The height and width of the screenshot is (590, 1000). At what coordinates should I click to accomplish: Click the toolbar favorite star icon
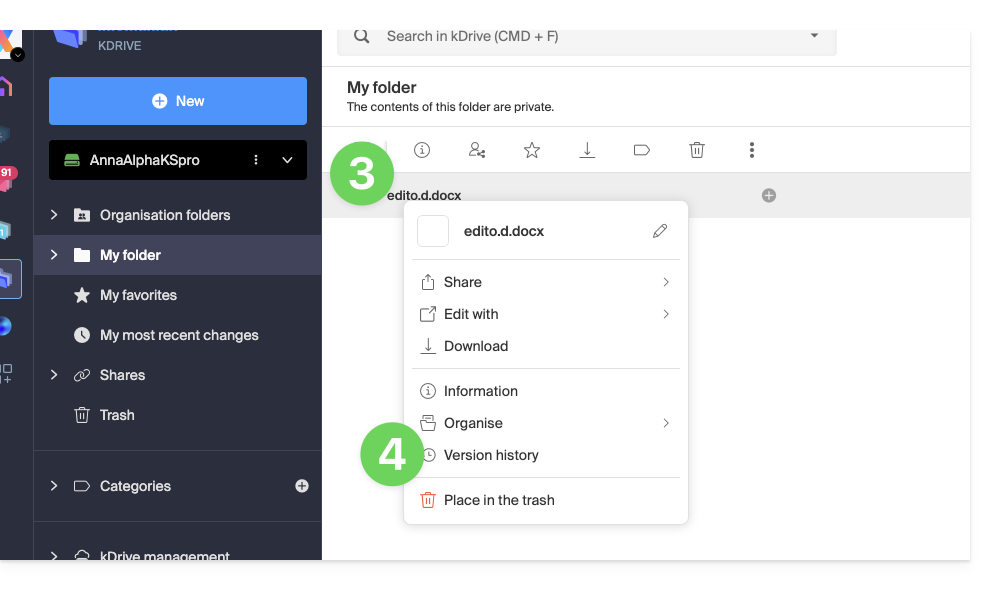pyautogui.click(x=532, y=150)
